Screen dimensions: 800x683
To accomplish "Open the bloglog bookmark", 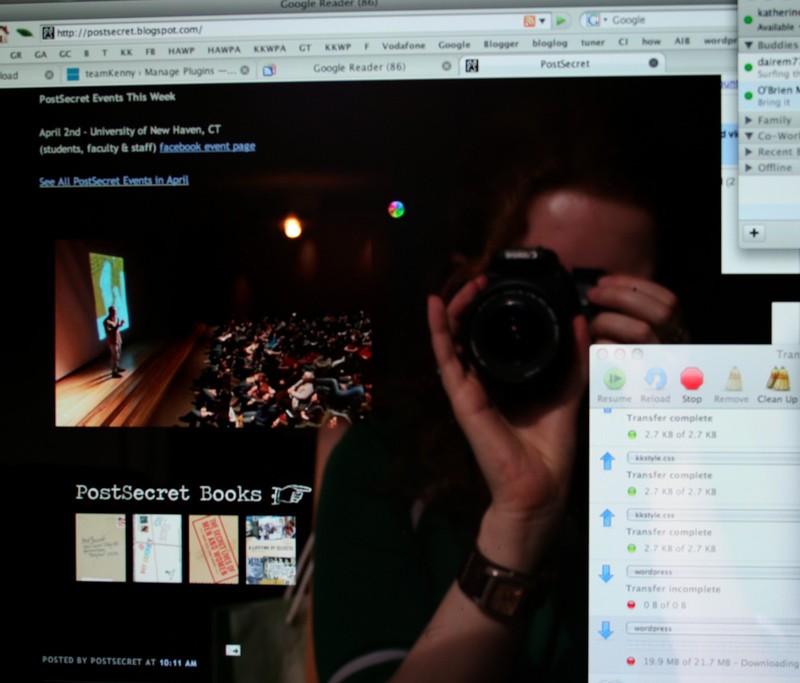I will [549, 43].
